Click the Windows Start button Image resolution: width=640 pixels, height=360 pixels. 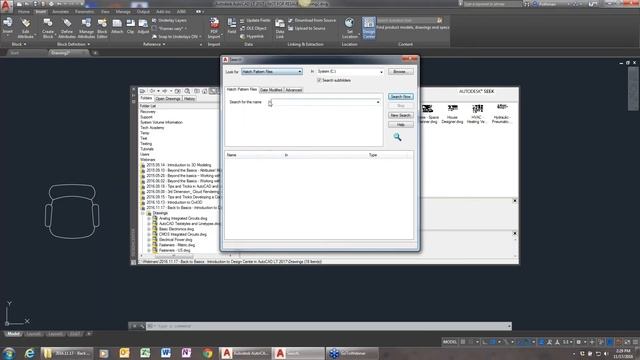(9, 353)
